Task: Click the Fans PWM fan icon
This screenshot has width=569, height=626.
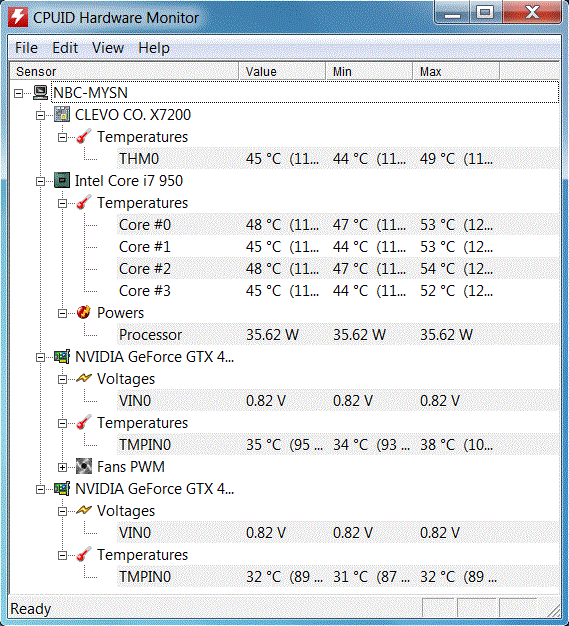Action: (84, 466)
